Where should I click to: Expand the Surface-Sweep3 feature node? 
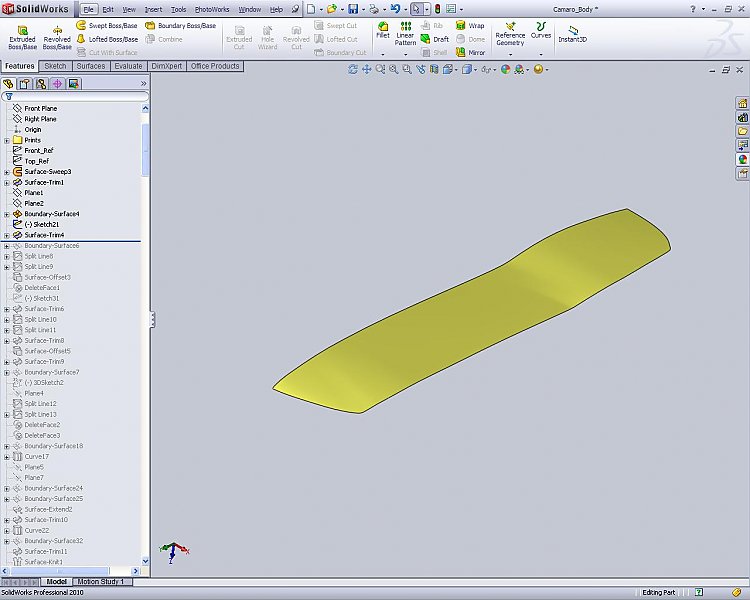tap(7, 172)
